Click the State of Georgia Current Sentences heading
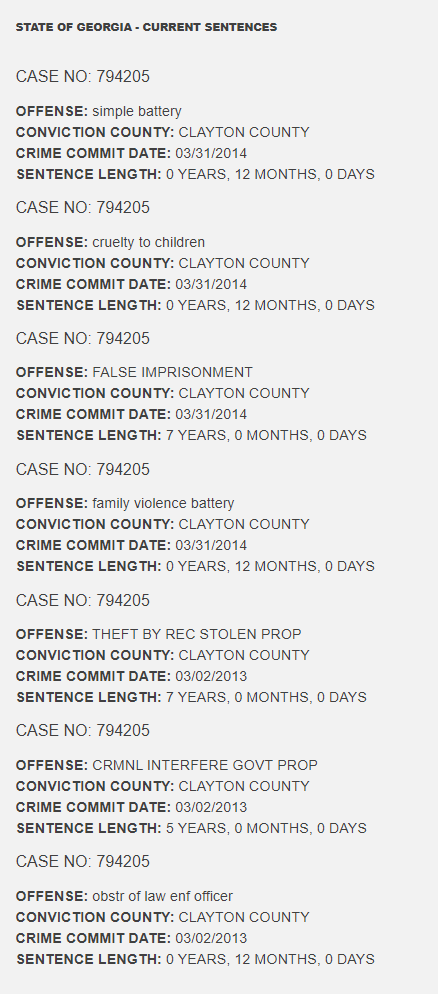The width and height of the screenshot is (438, 994). (x=146, y=27)
